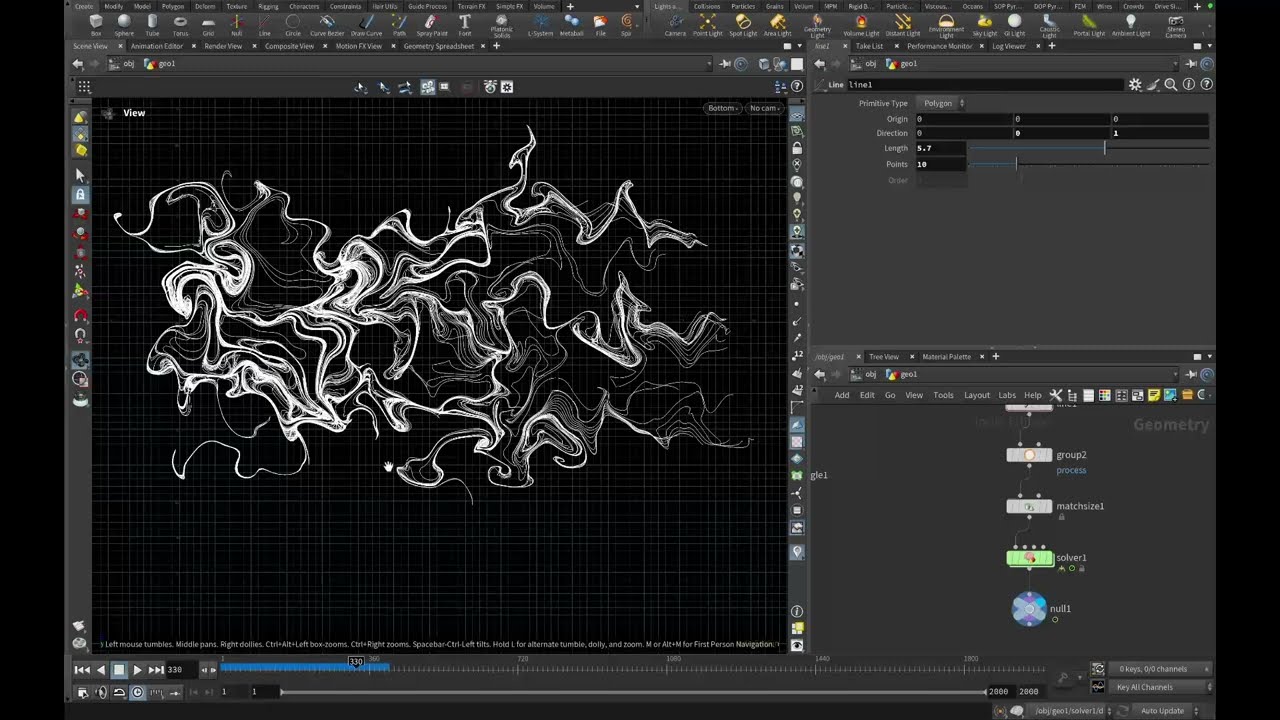This screenshot has height=720, width=1280.
Task: Switch to the Material Palette tab
Action: (x=946, y=357)
